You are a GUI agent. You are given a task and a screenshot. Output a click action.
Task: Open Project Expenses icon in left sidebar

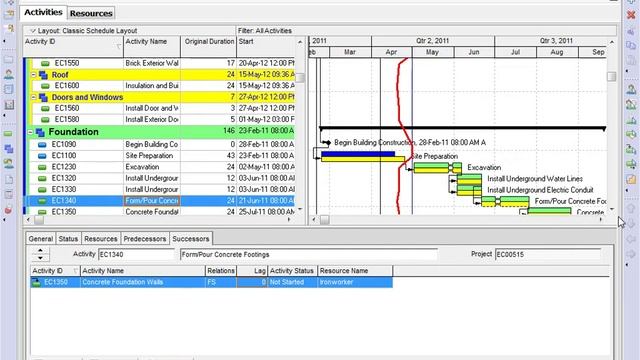pyautogui.click(x=9, y=195)
